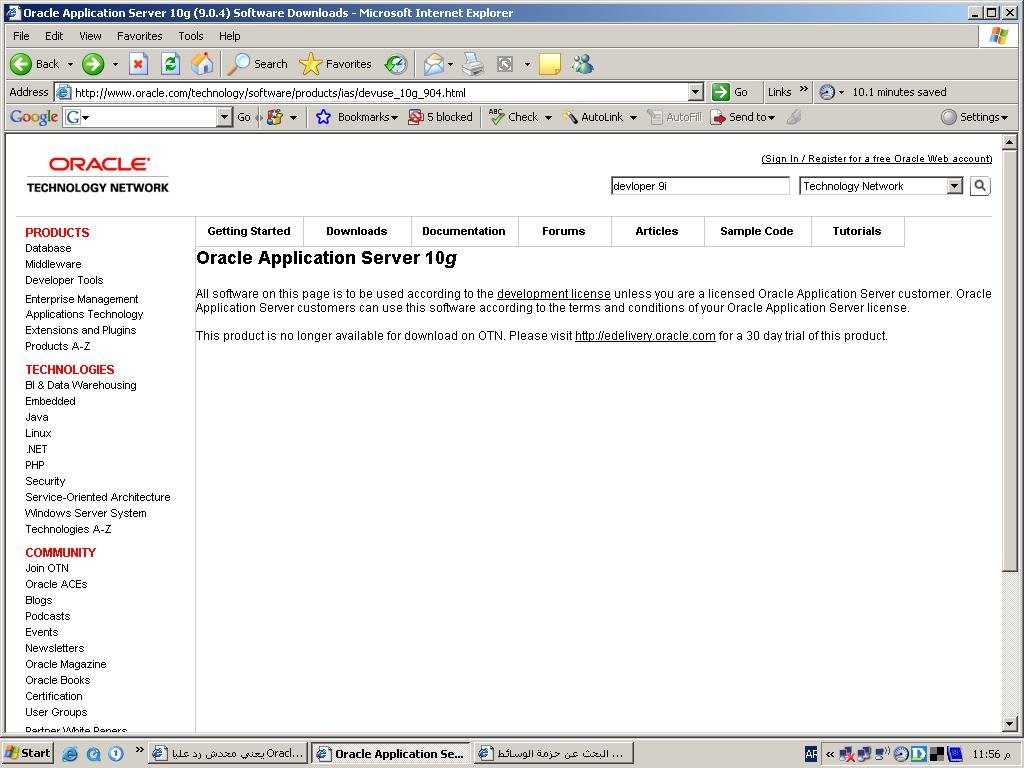Click the scroll down arrow of the page
This screenshot has height=768, width=1024.
click(1009, 723)
